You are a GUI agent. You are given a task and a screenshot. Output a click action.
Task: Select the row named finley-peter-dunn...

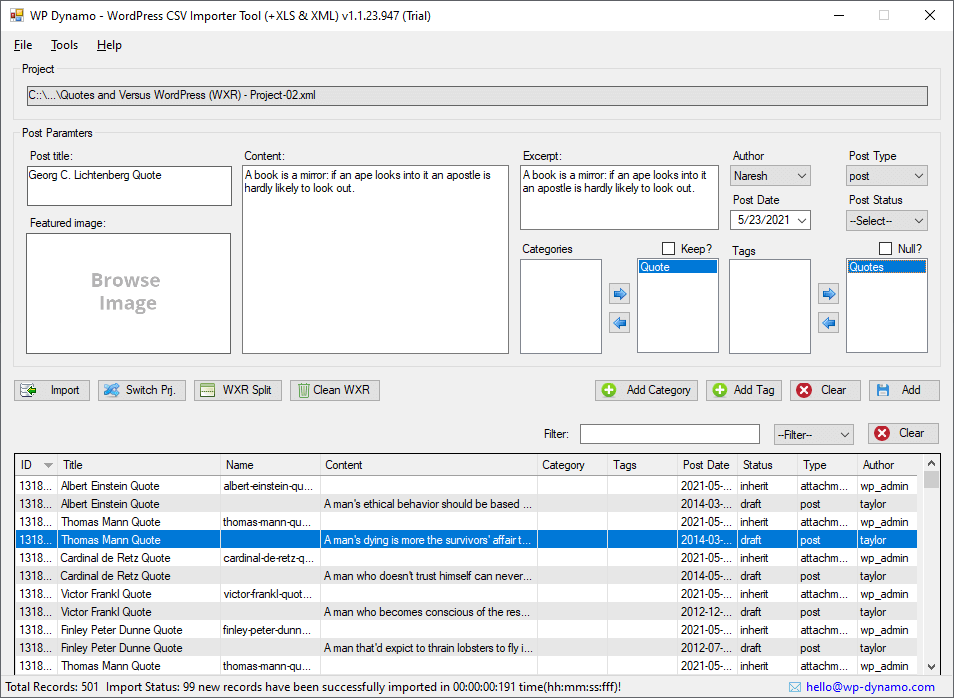[466, 630]
